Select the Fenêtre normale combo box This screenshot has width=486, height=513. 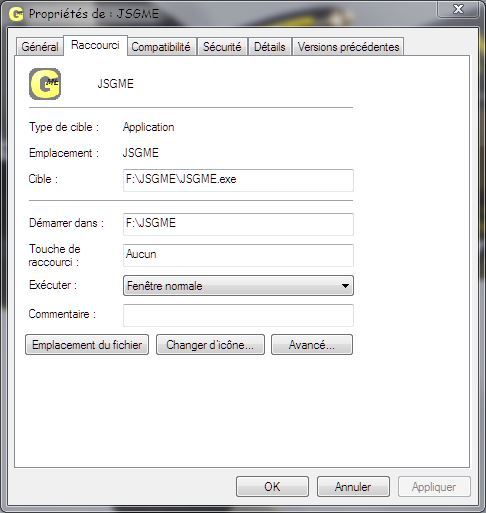coord(238,286)
